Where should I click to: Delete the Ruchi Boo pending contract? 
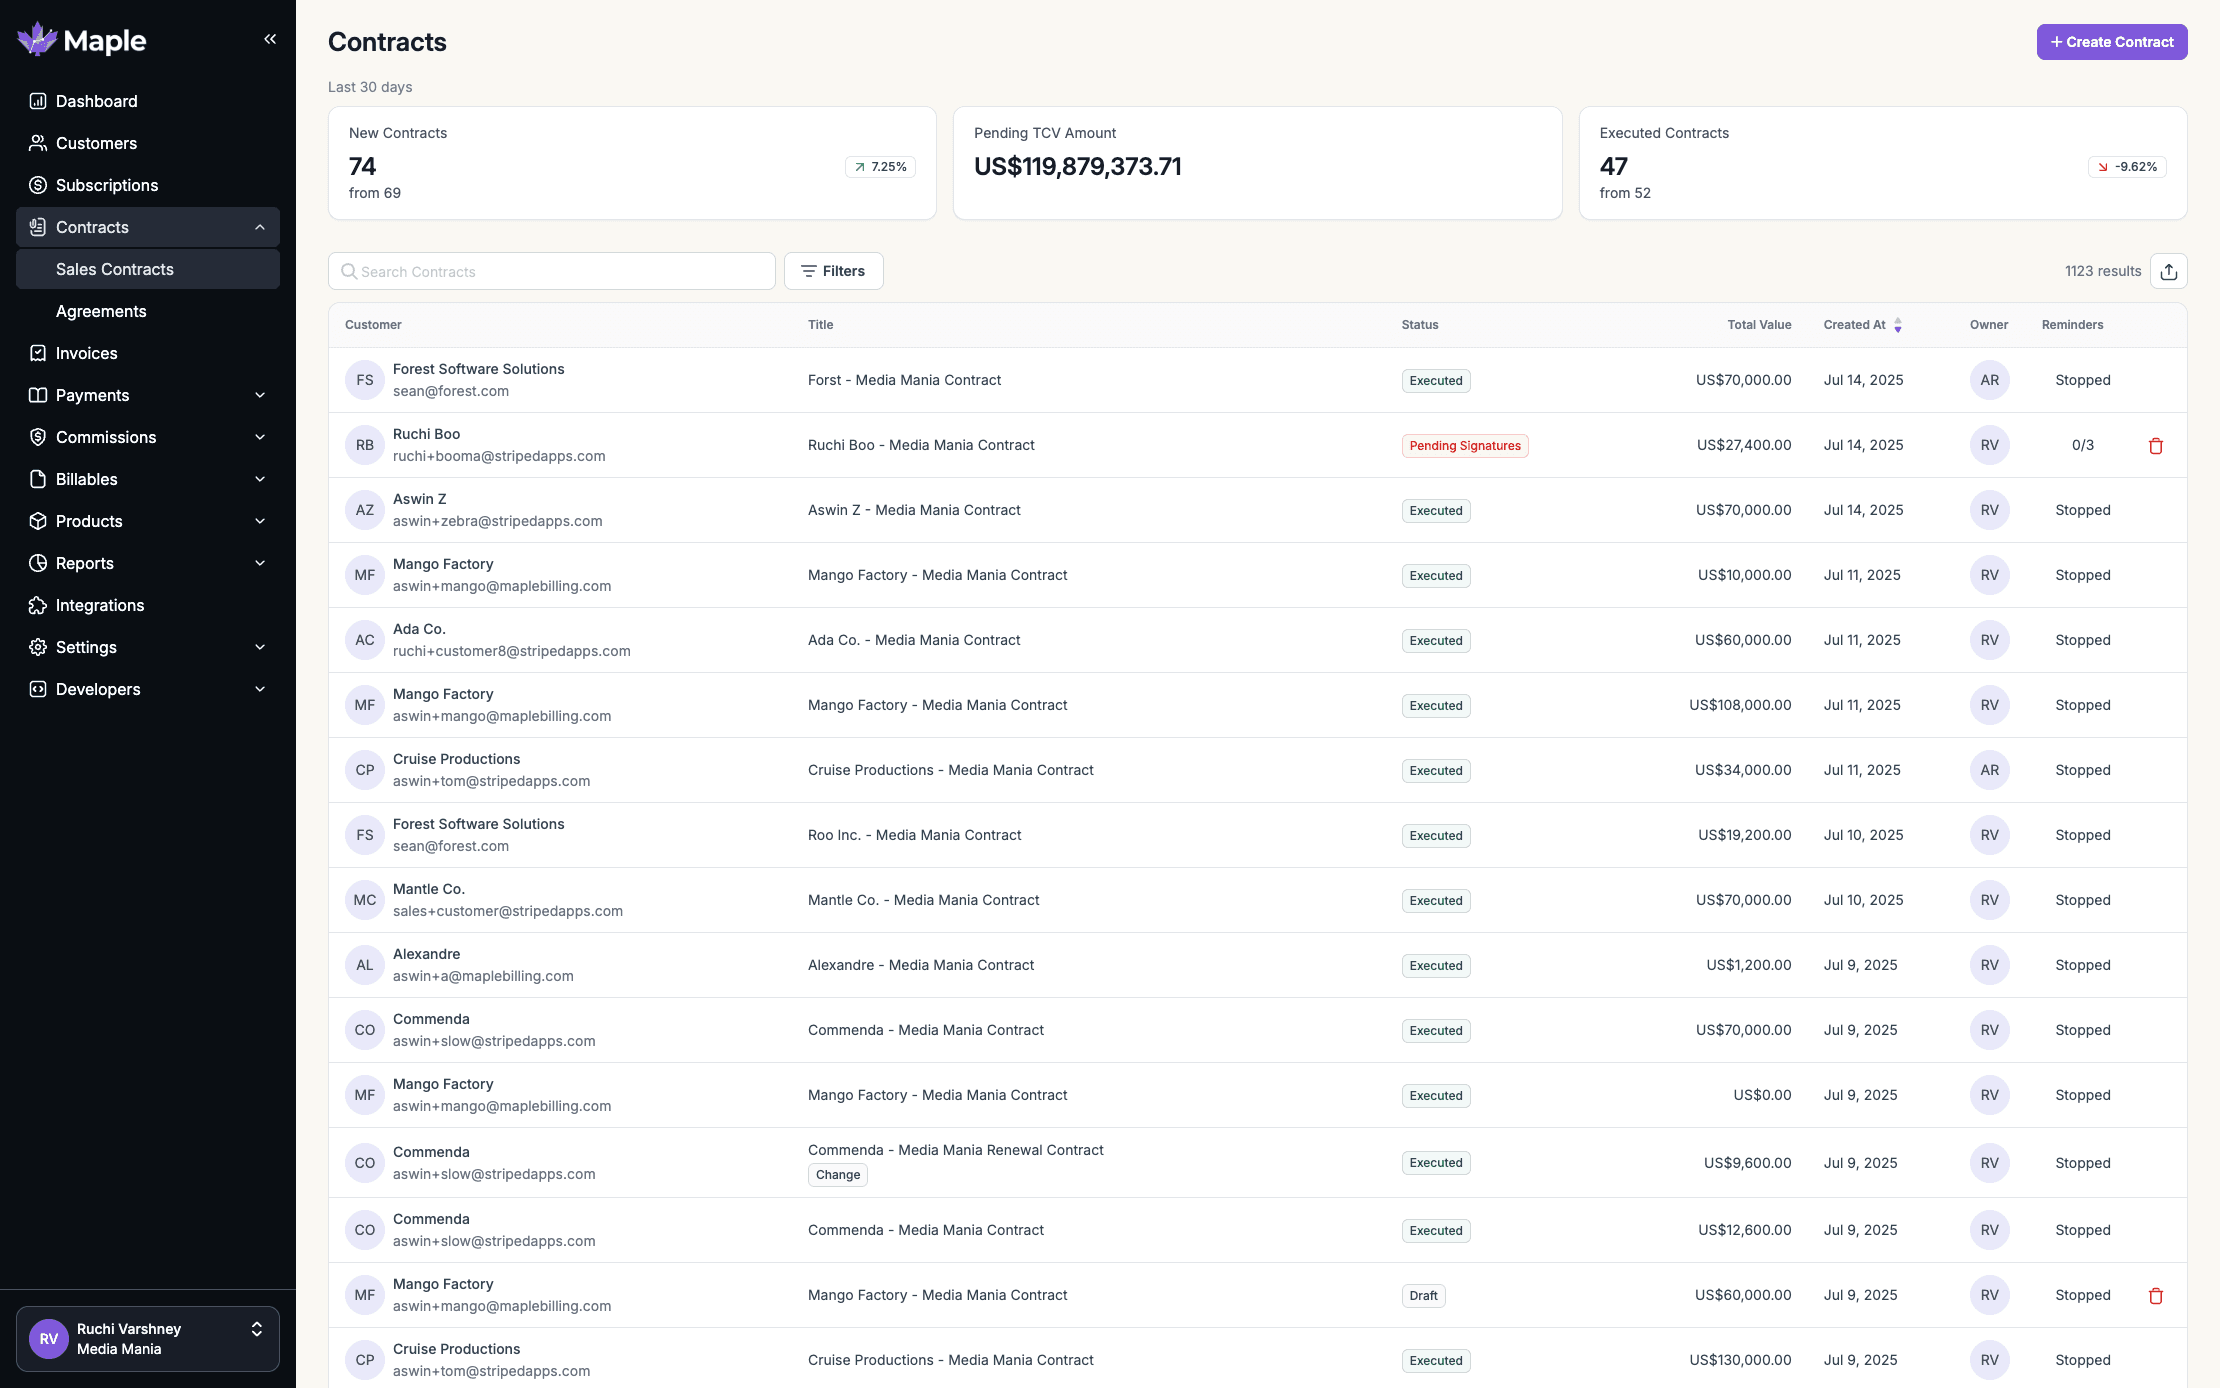coord(2155,446)
